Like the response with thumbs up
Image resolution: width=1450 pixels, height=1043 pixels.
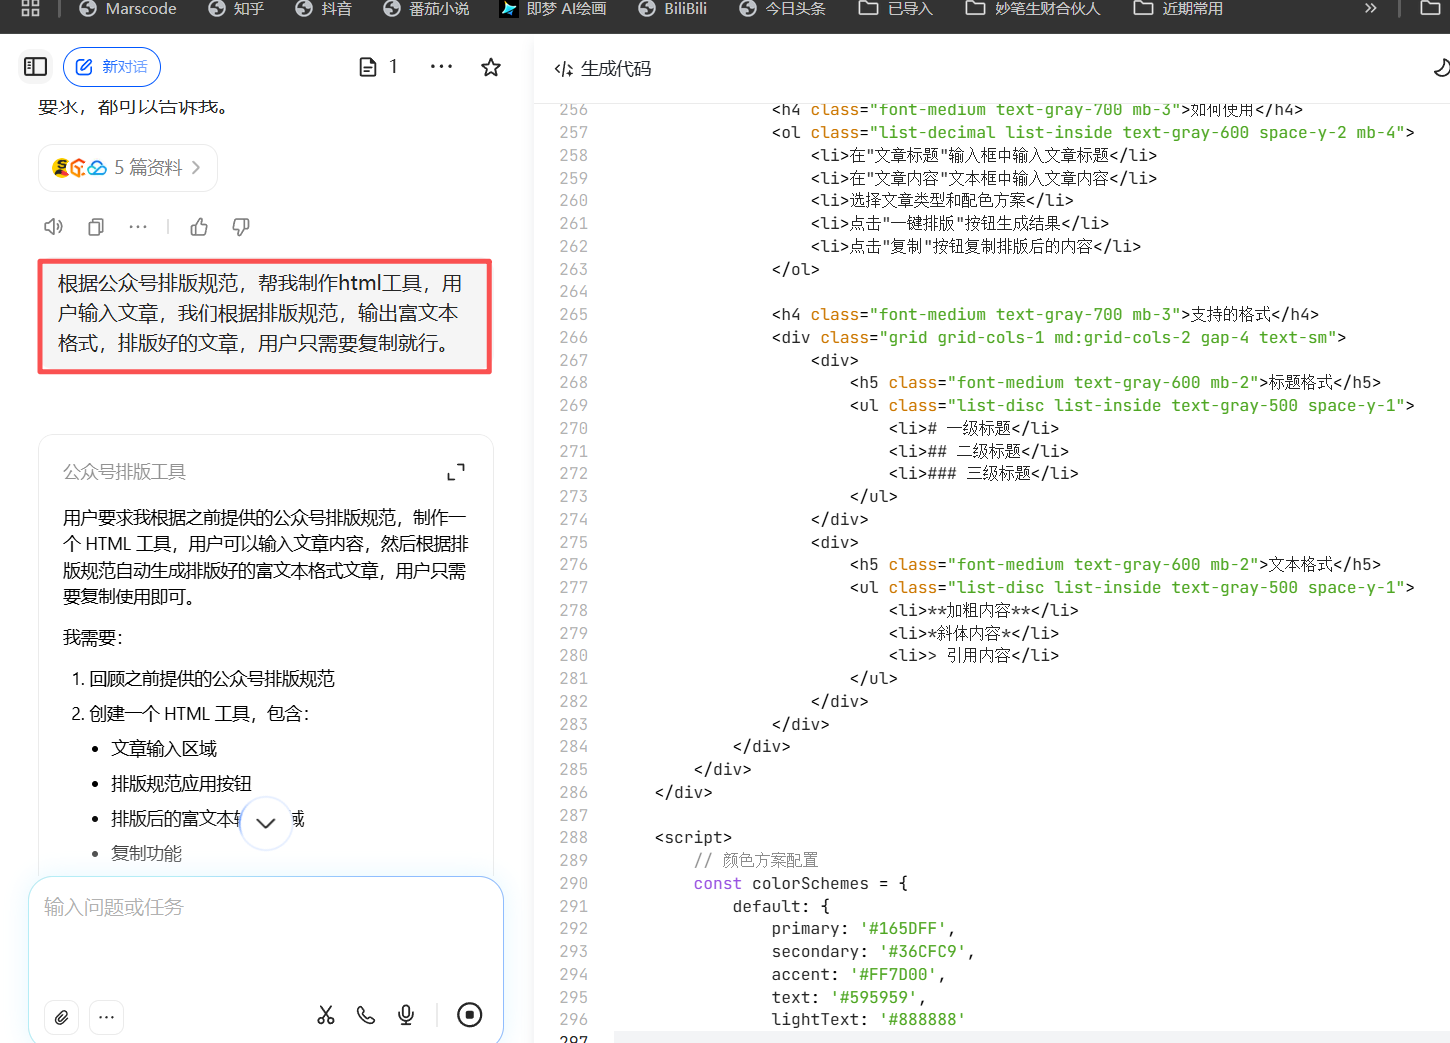198,227
